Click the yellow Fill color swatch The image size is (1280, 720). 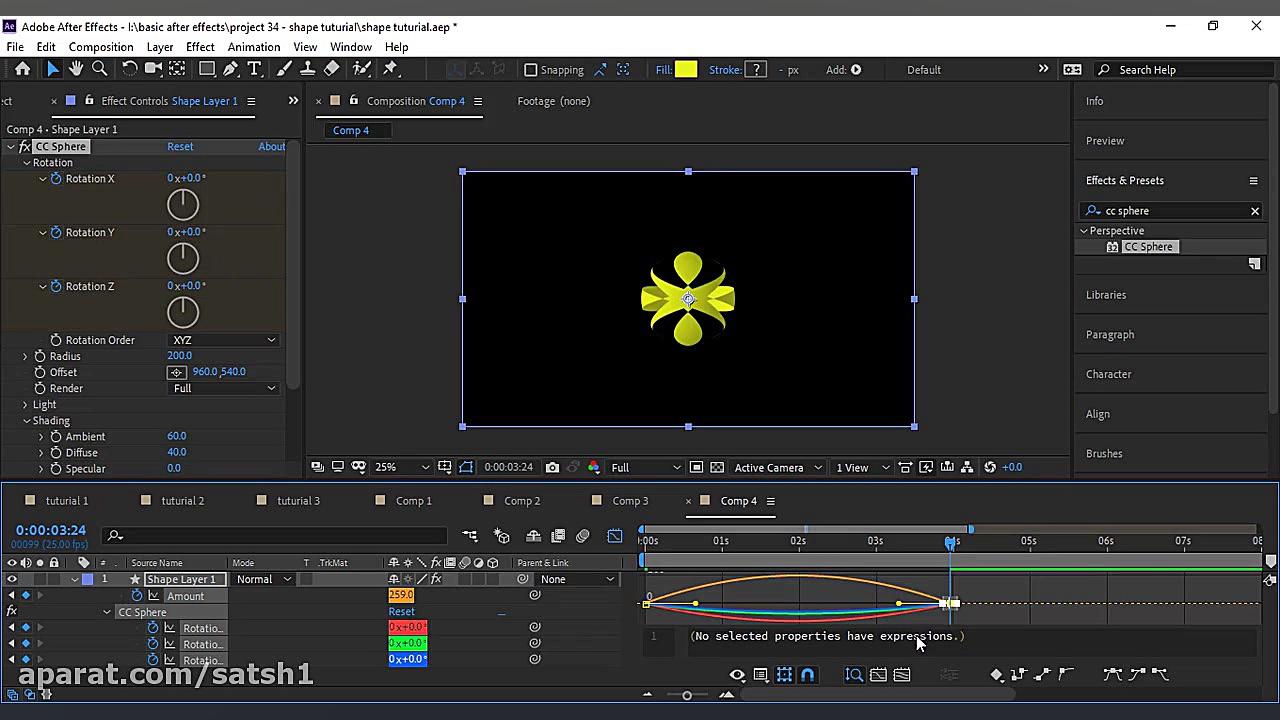686,69
